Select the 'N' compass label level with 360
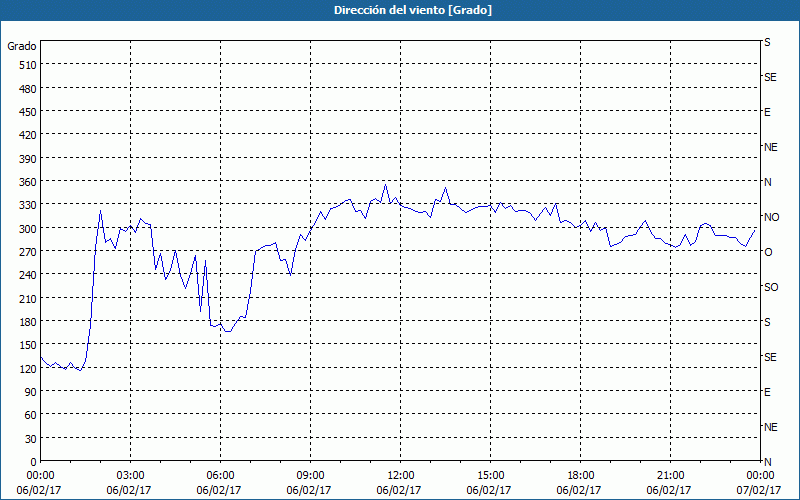 coord(767,182)
